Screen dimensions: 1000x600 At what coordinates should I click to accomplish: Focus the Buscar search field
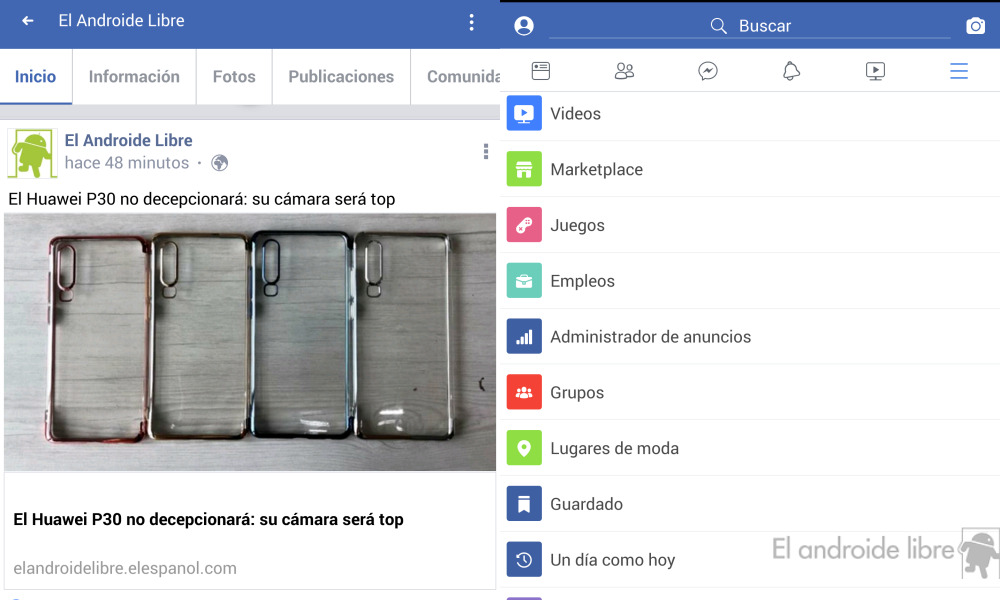[750, 26]
